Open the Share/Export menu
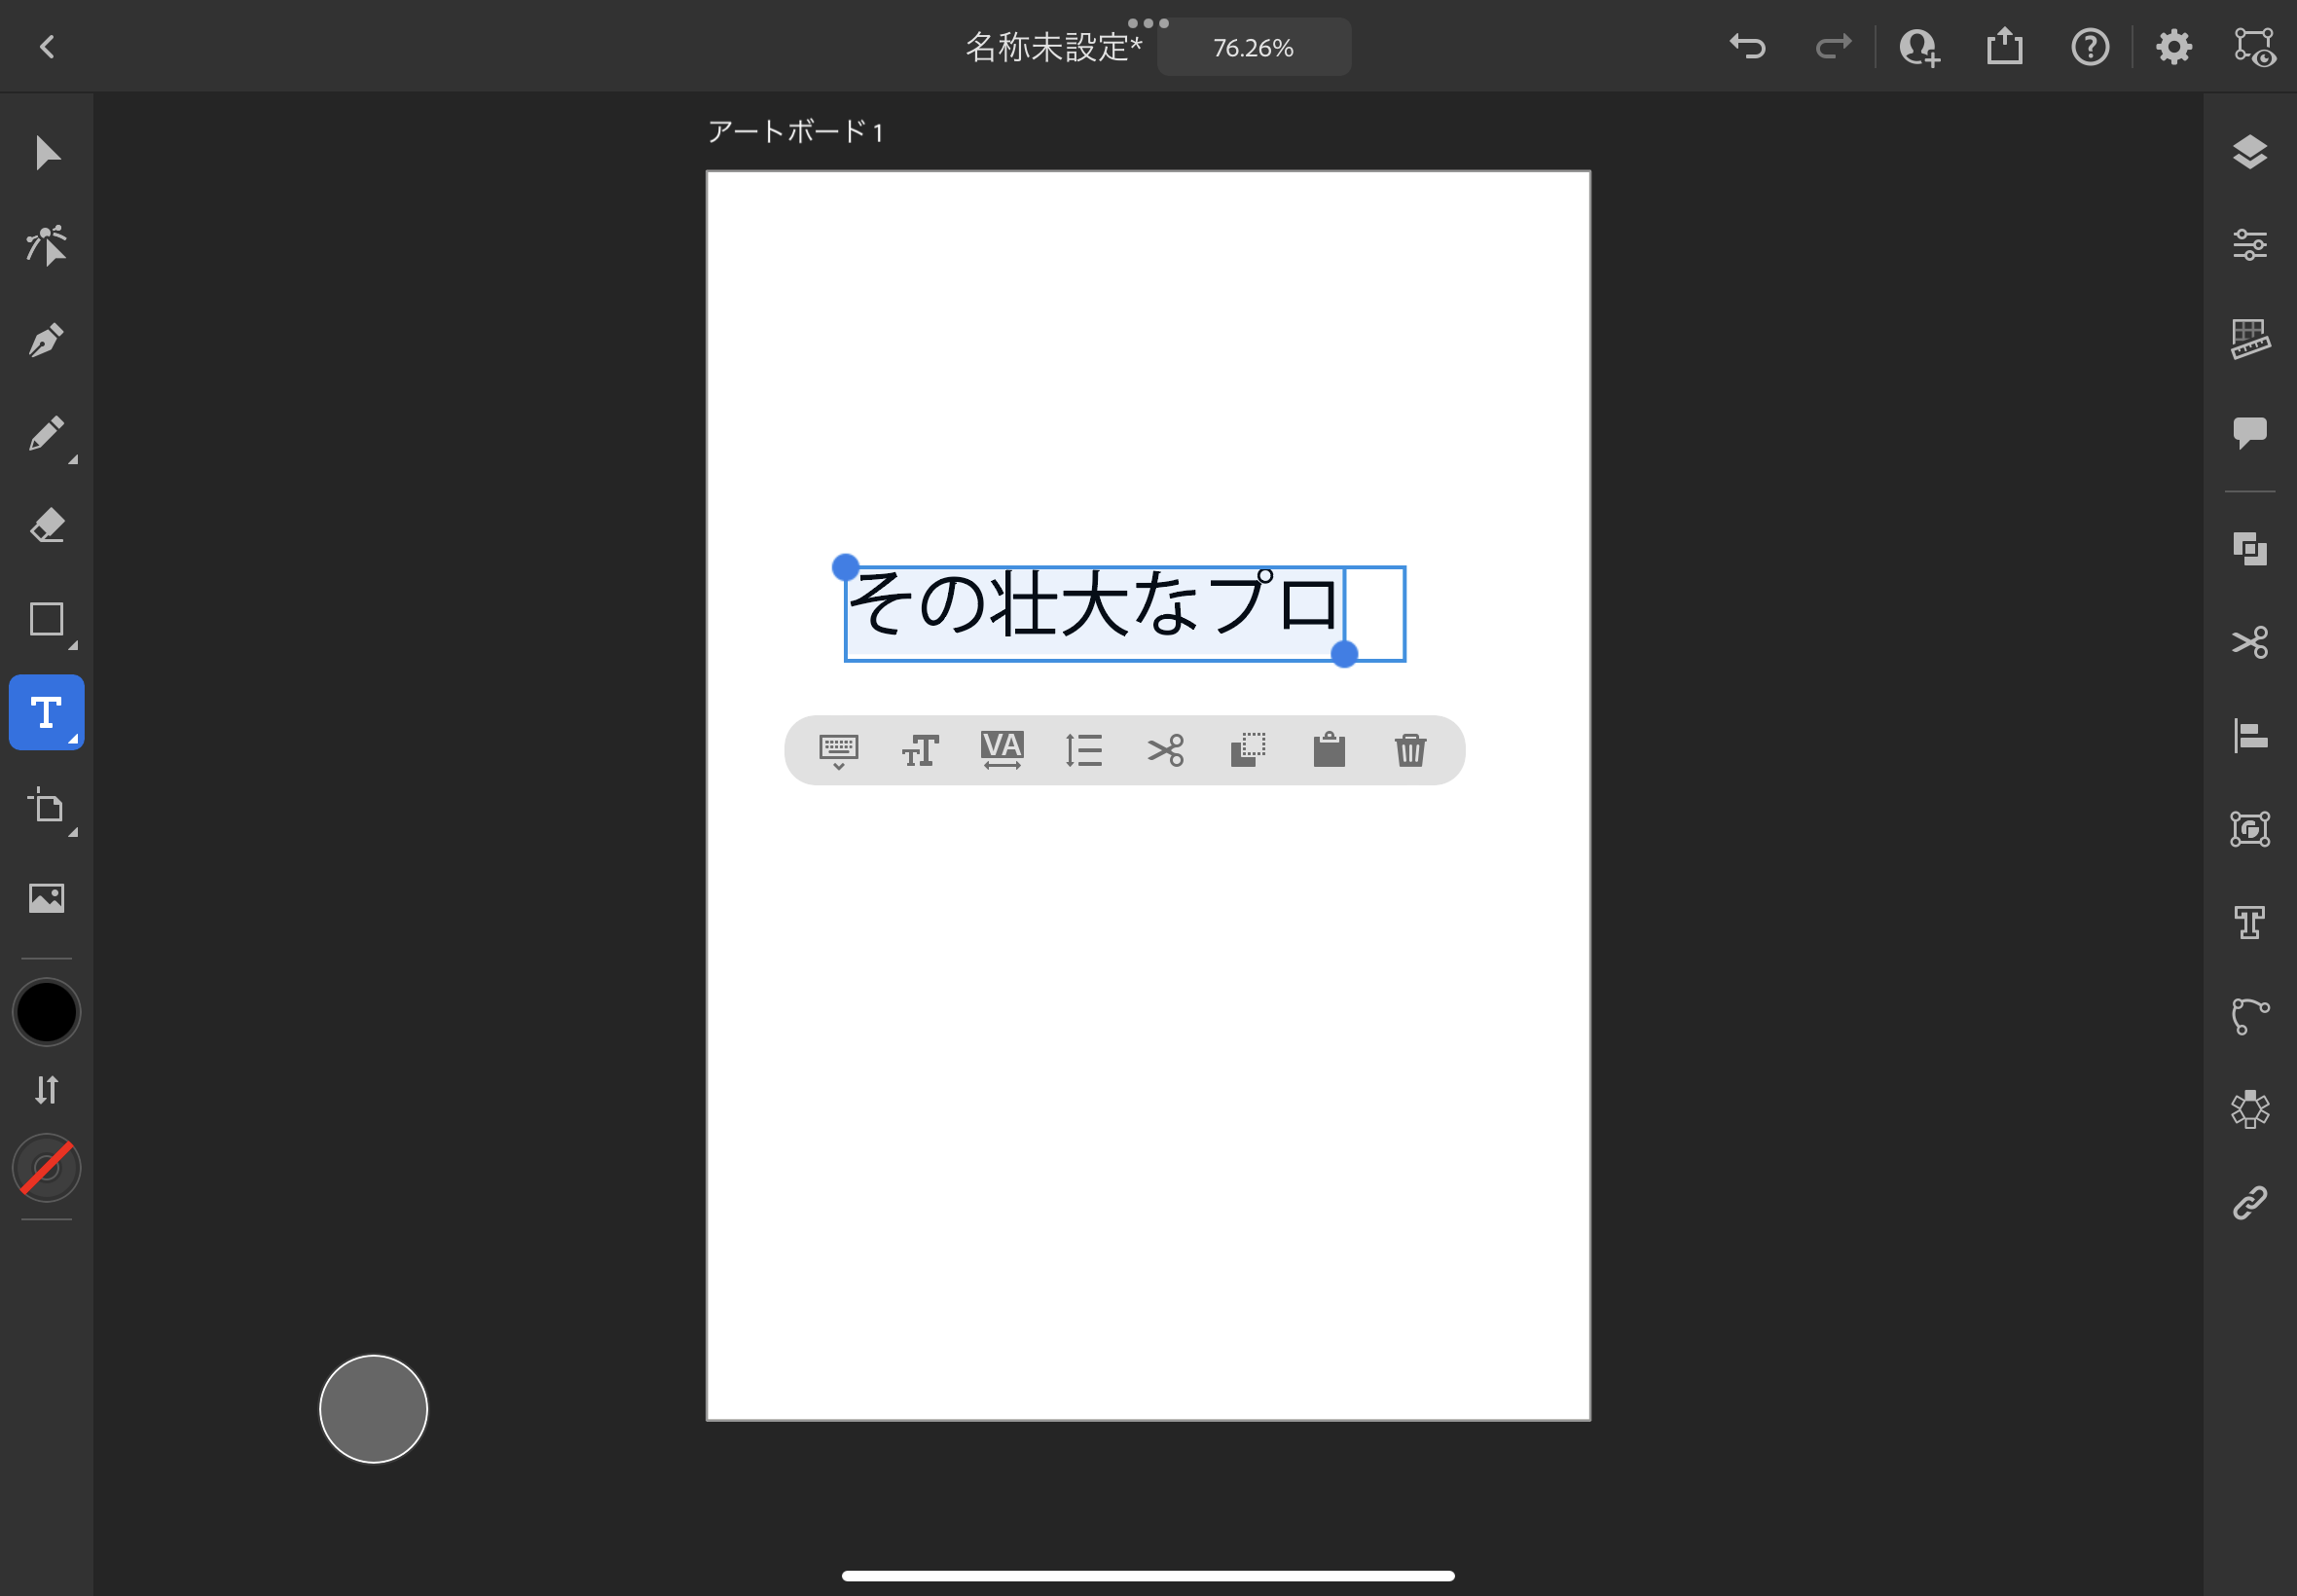Image resolution: width=2297 pixels, height=1596 pixels. coord(2005,46)
